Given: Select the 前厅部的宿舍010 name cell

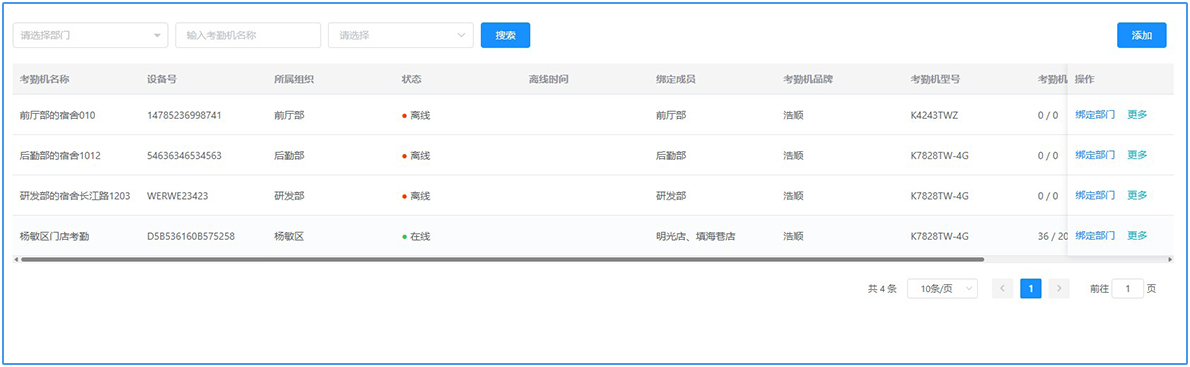Looking at the screenshot, I should click(x=58, y=115).
